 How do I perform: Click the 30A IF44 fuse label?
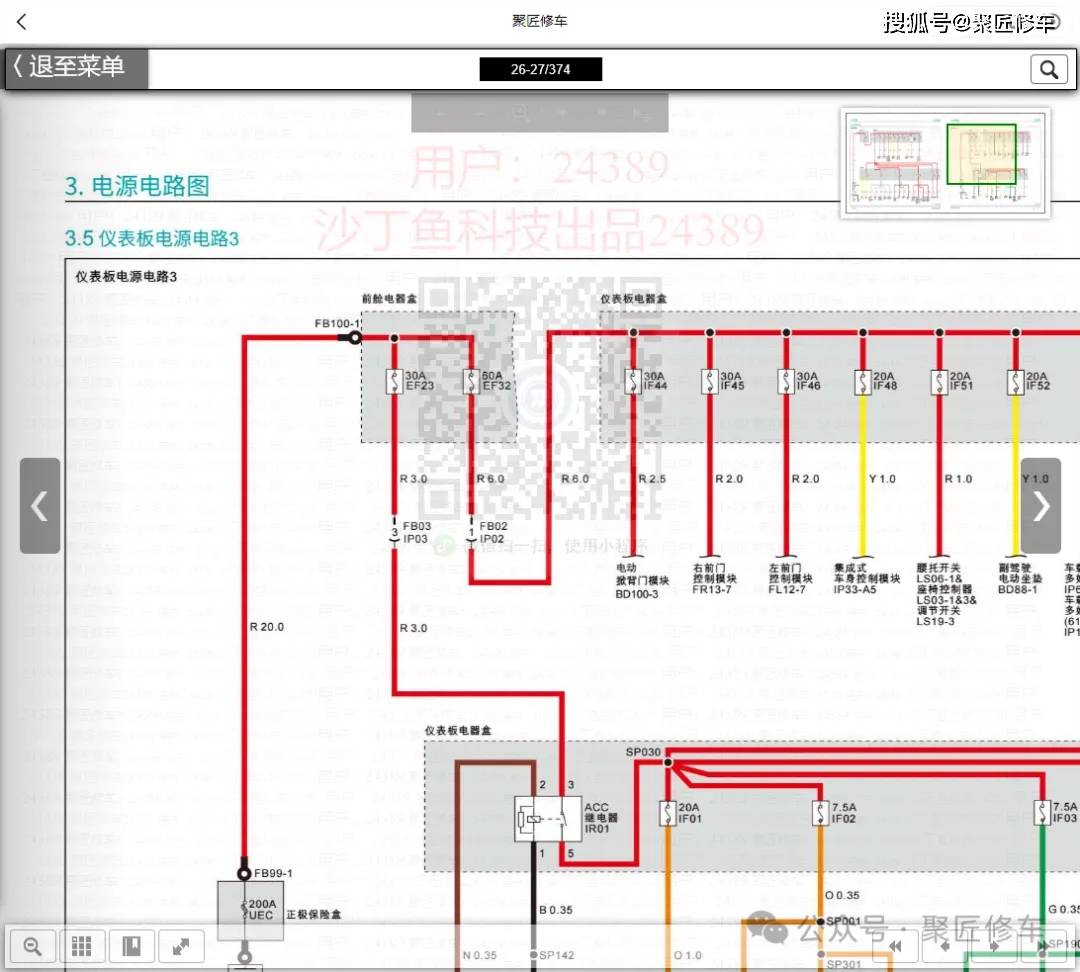tap(655, 381)
